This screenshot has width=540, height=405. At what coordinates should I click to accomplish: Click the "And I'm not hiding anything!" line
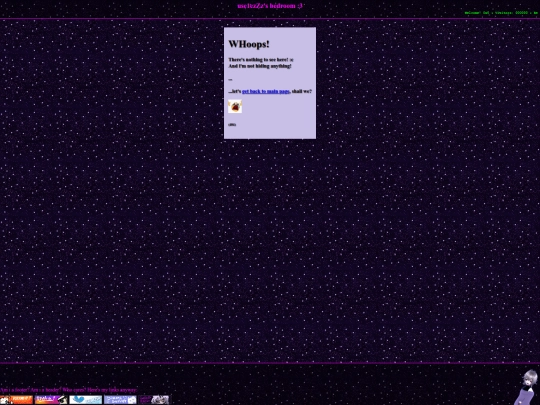[x=260, y=66]
